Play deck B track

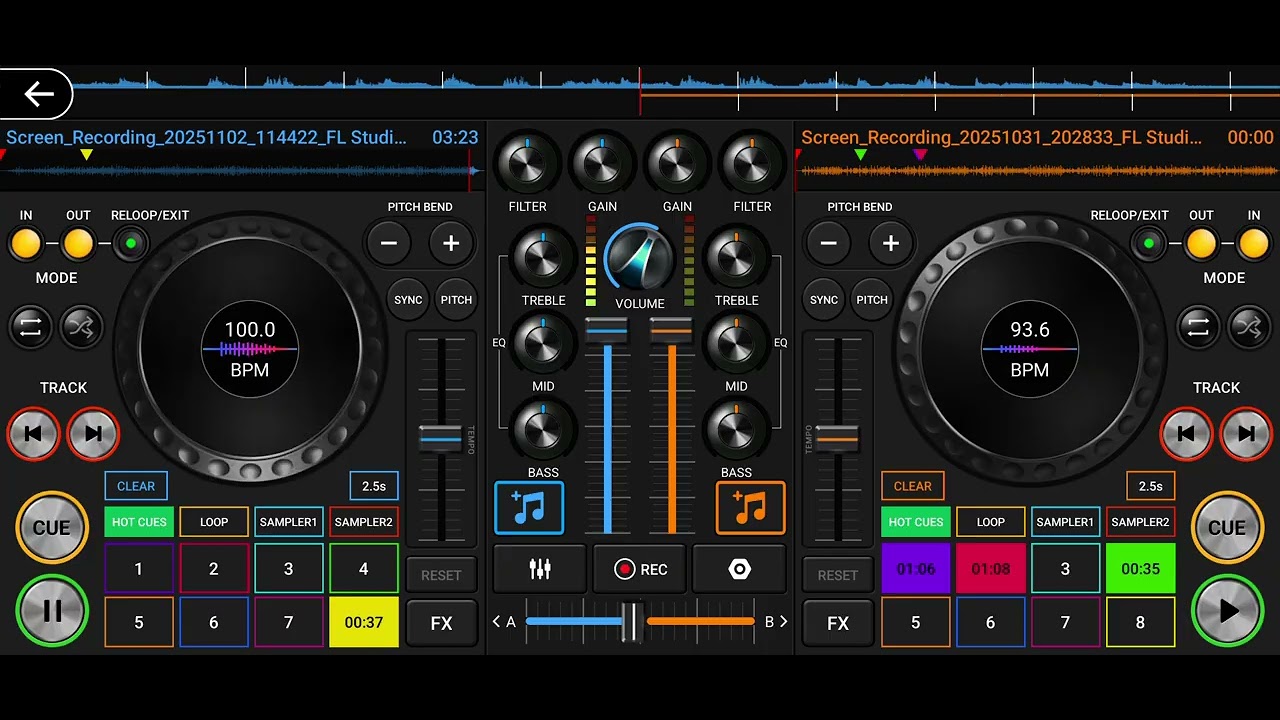(1228, 609)
